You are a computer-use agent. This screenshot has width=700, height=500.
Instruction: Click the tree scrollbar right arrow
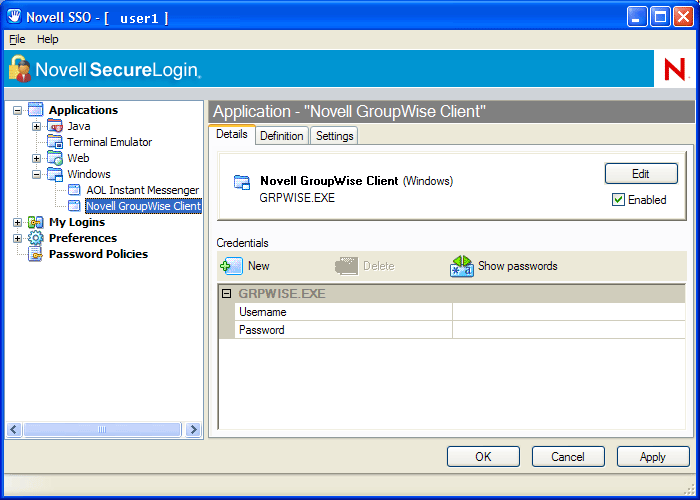click(x=193, y=429)
